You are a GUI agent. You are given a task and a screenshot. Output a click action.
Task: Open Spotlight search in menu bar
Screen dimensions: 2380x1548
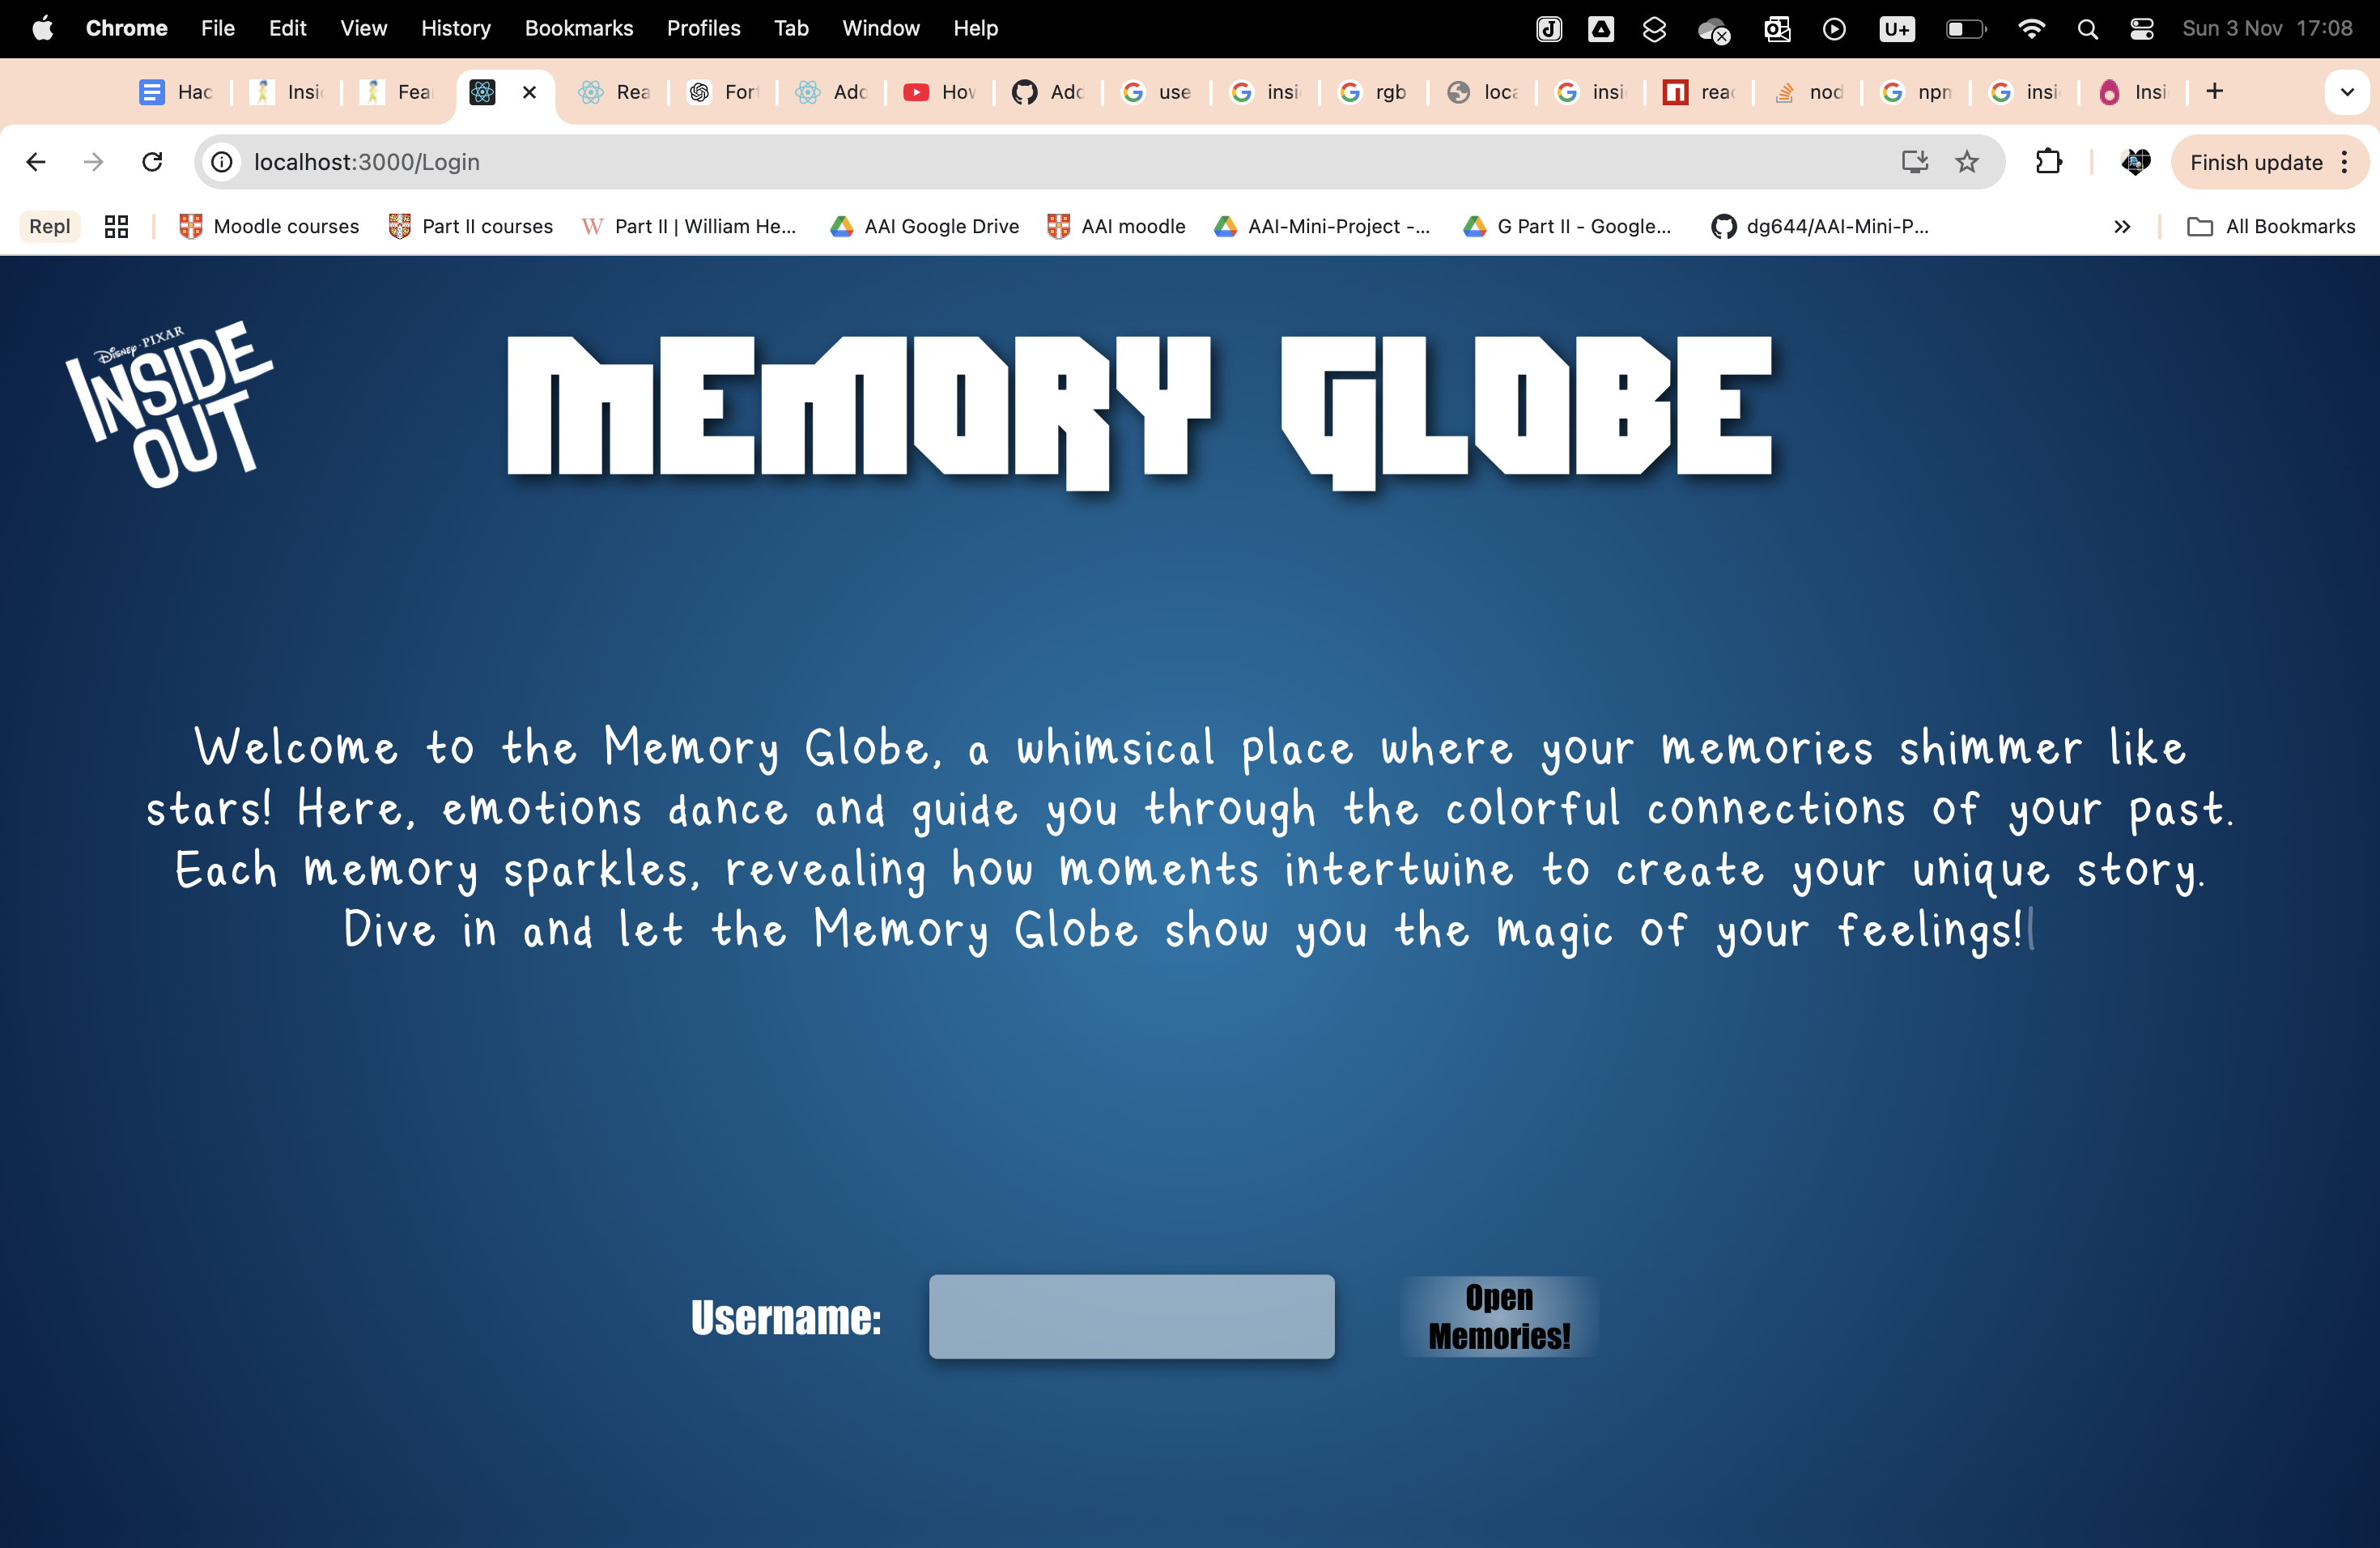pos(2087,29)
